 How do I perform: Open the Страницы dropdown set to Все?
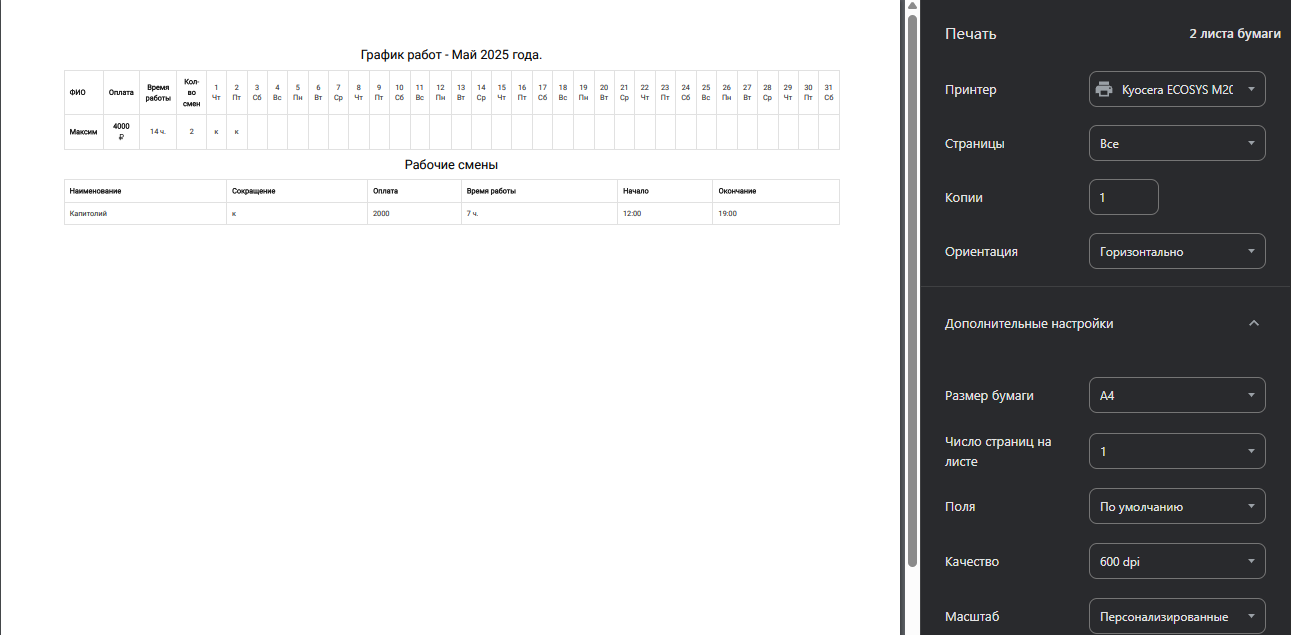pos(1176,143)
